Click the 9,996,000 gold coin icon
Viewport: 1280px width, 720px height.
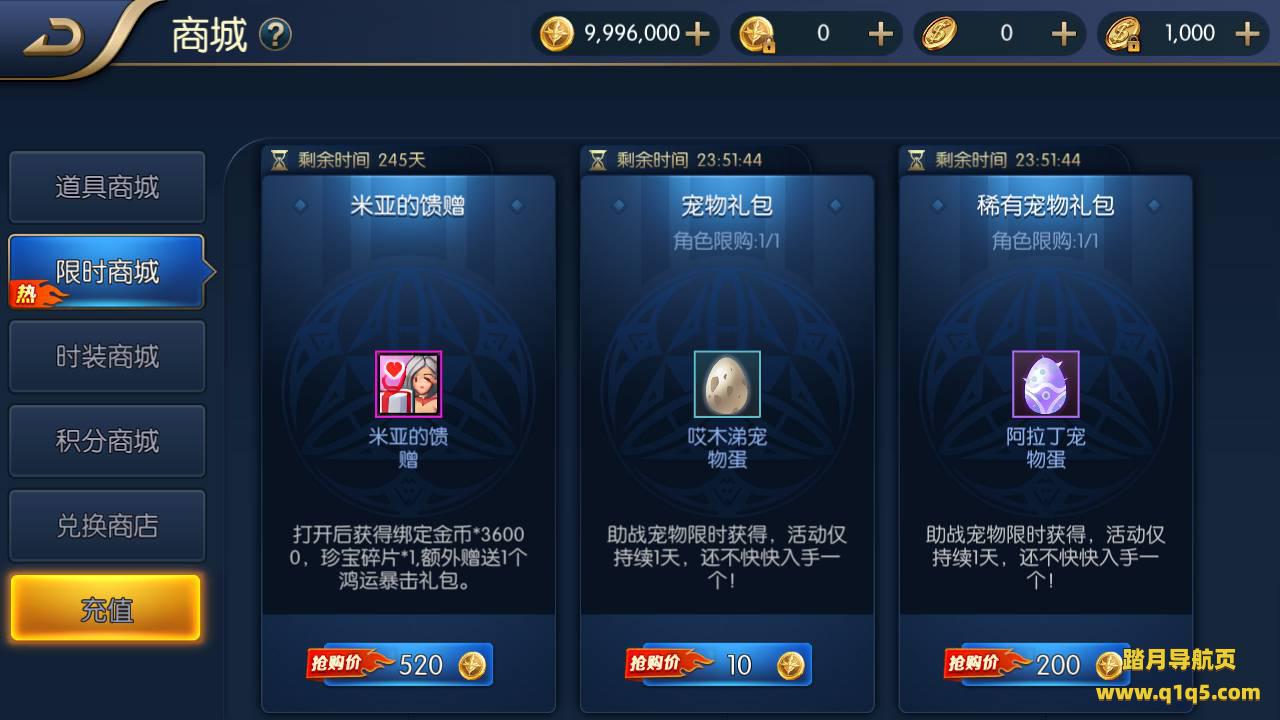(556, 34)
